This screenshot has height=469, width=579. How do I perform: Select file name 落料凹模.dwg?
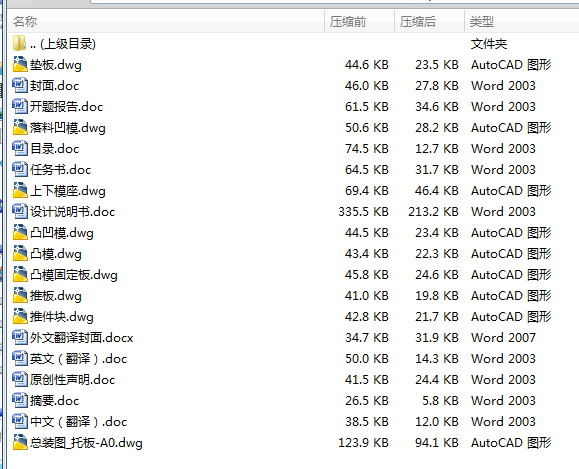click(68, 128)
